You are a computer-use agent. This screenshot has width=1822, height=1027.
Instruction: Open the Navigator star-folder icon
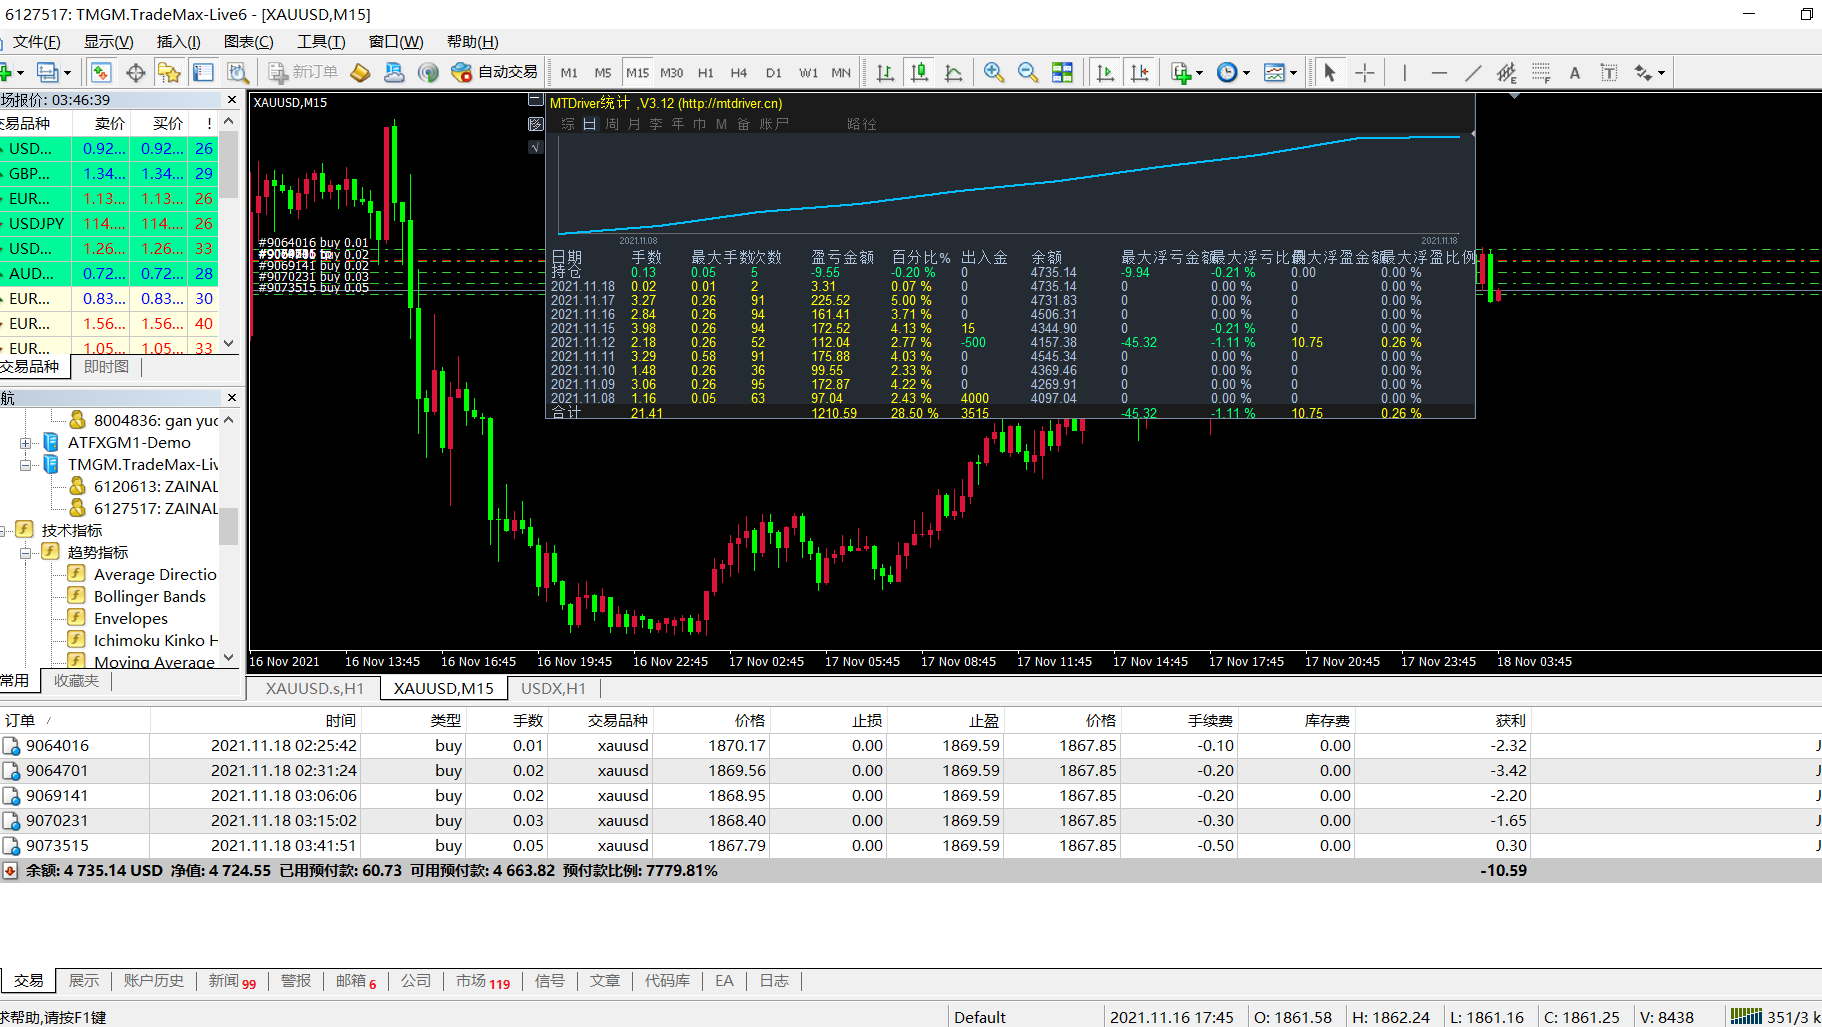coord(169,72)
